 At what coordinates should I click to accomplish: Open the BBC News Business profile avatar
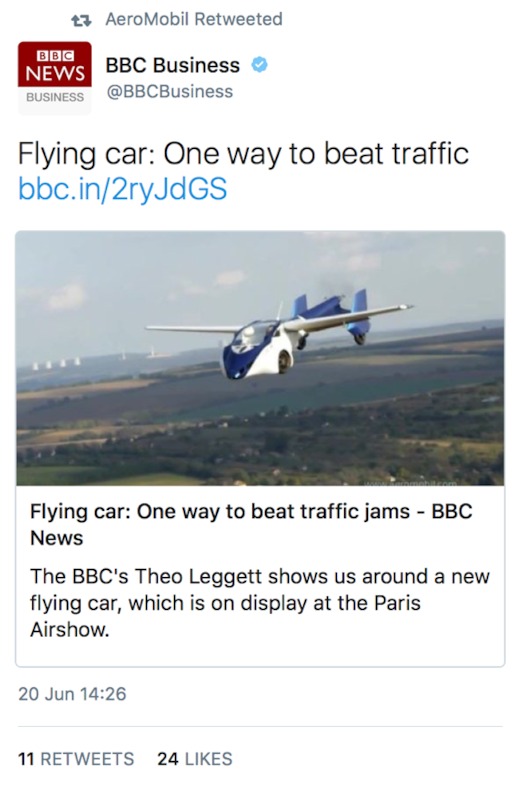click(55, 78)
